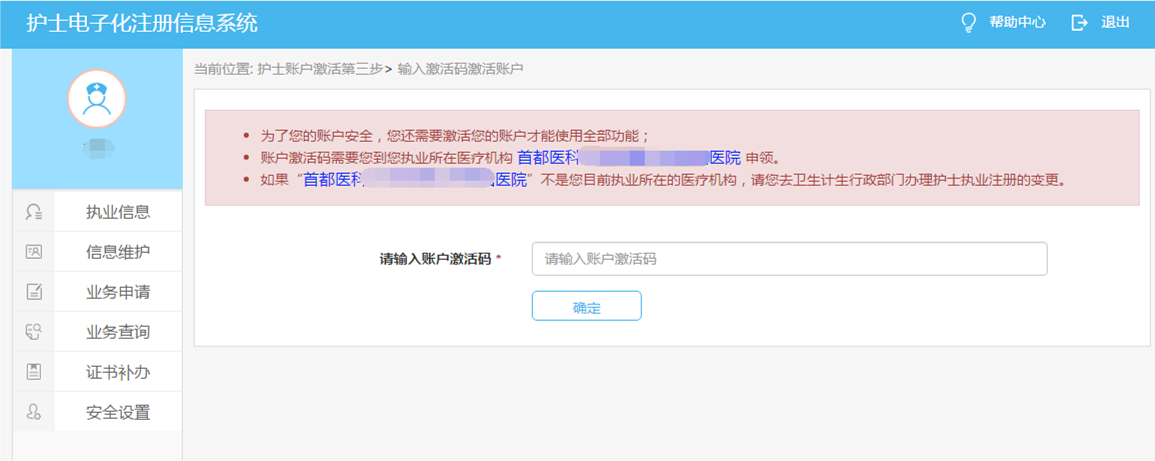Viewport: 1155px width, 461px height.
Task: Click the 证书补办 certificate icon
Action: tap(34, 372)
